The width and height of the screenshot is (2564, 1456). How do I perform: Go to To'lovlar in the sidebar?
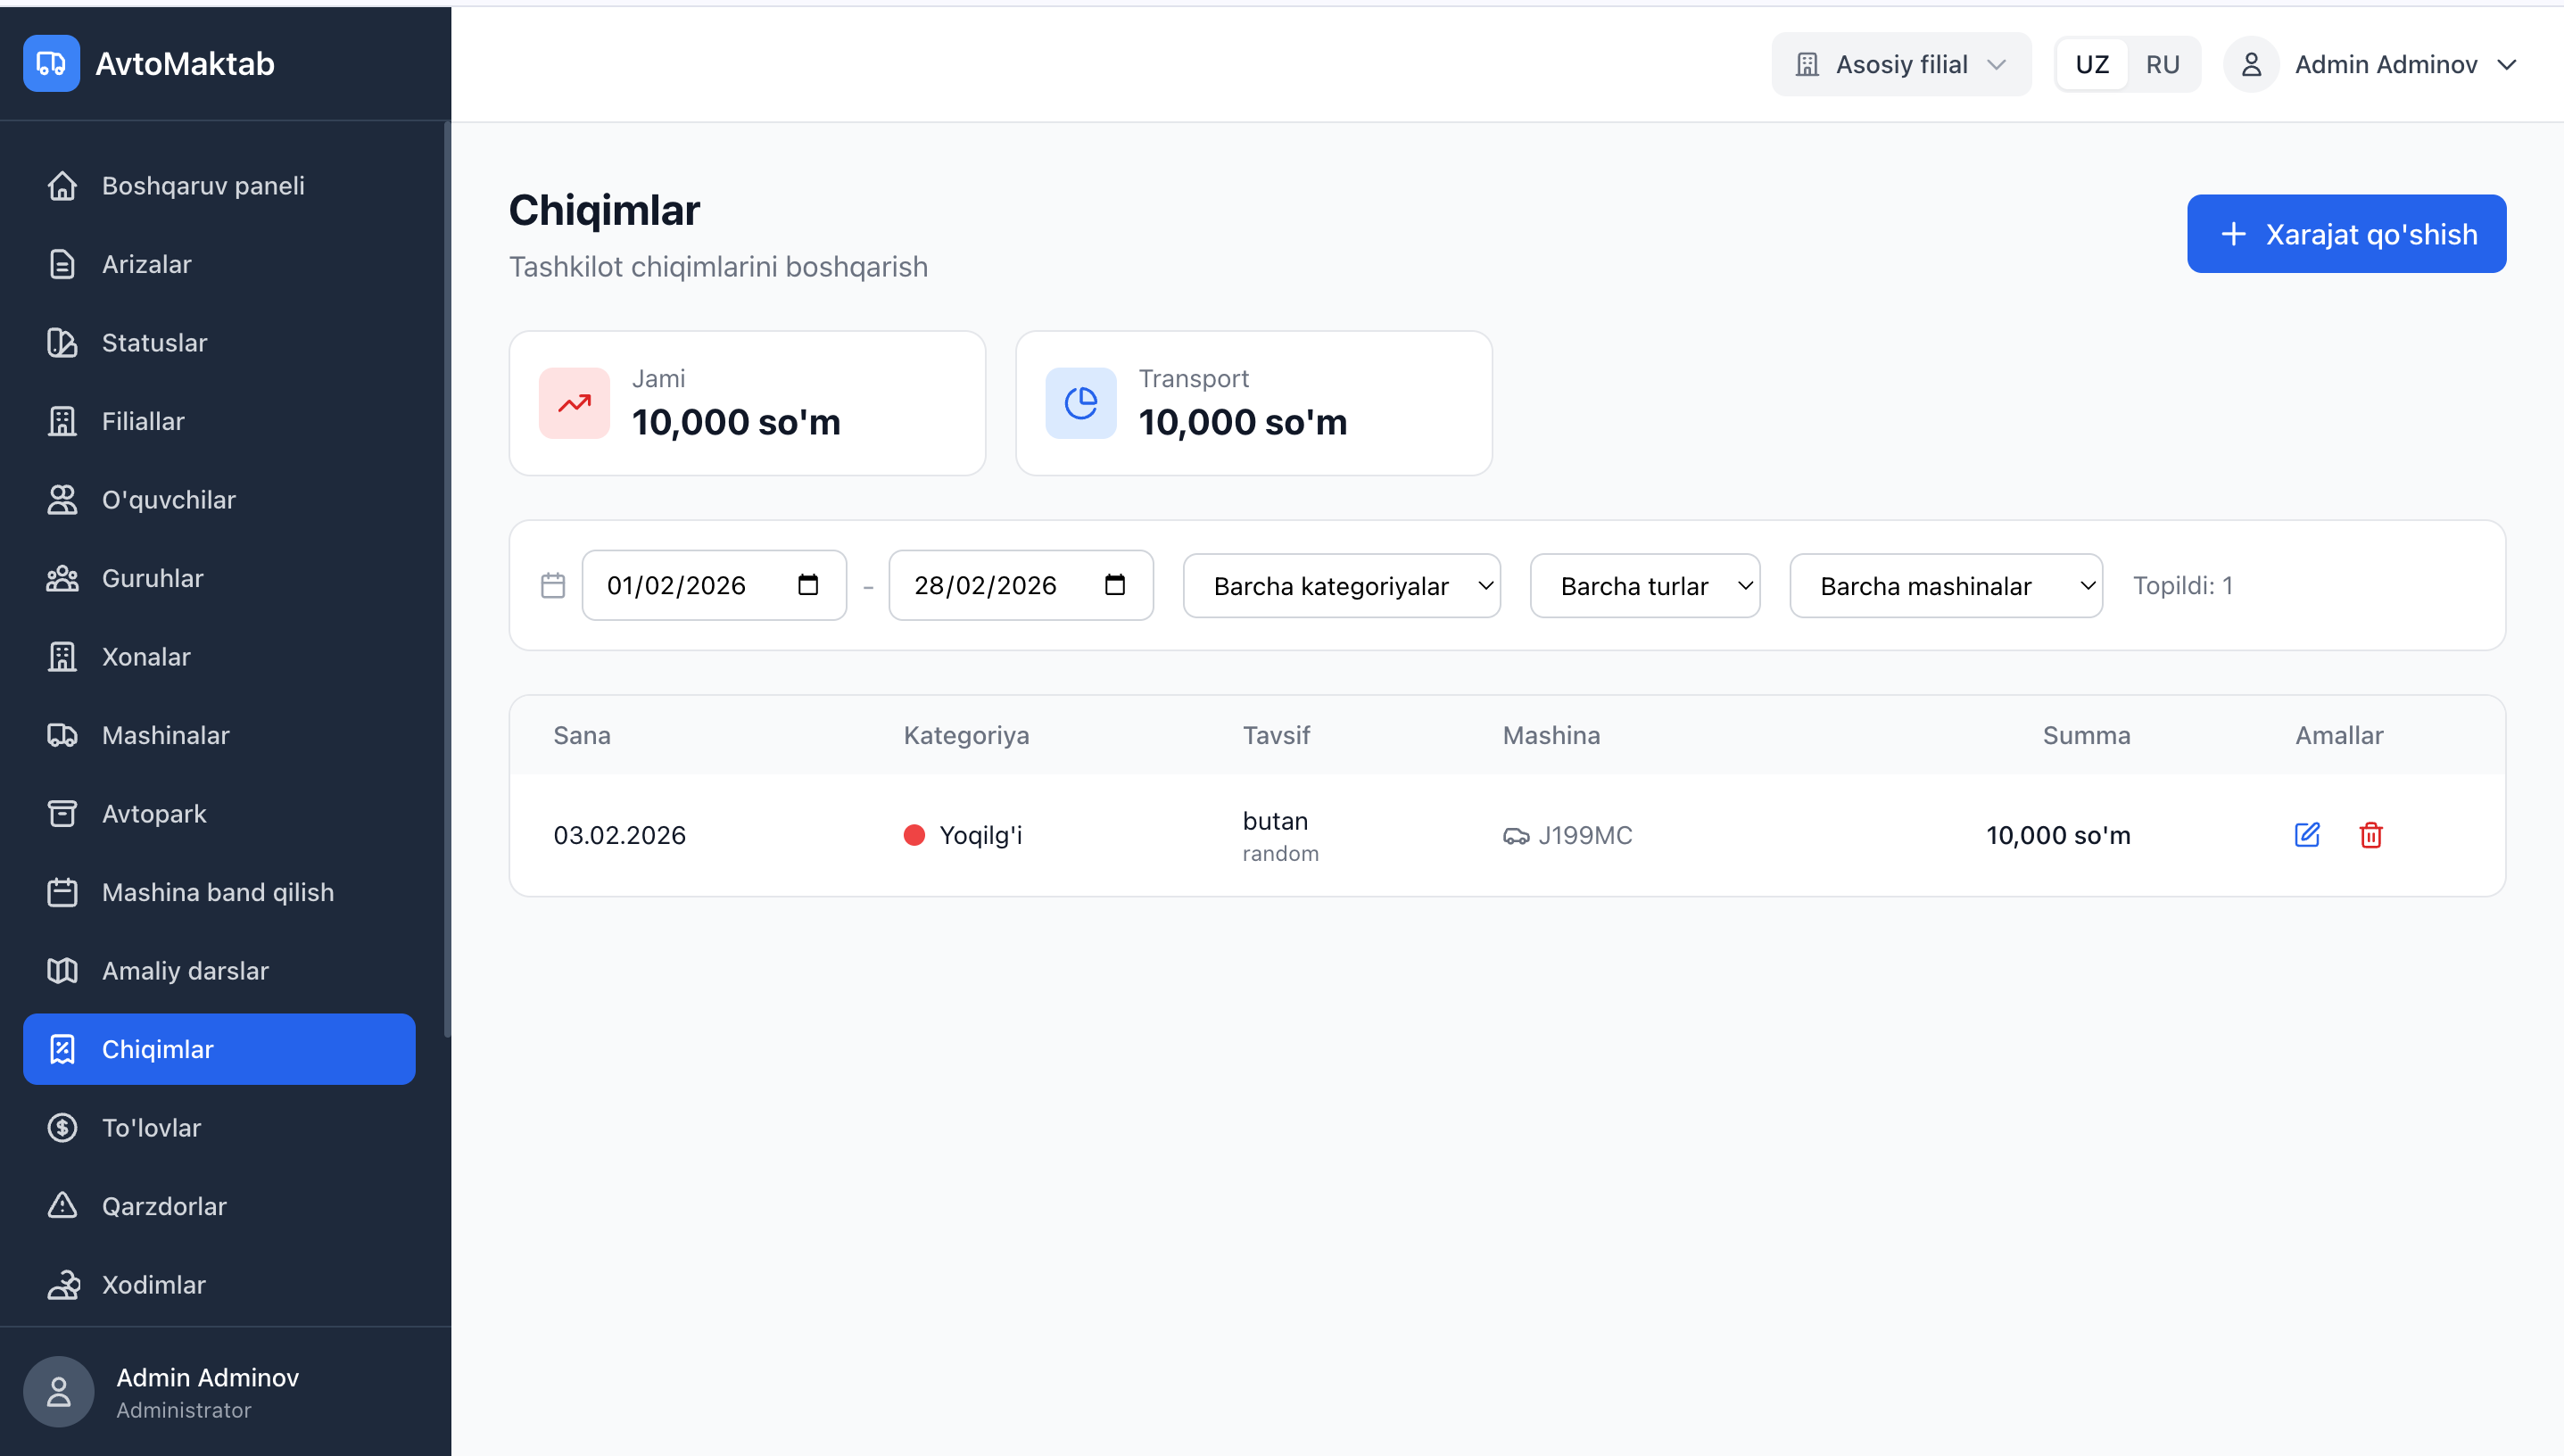(x=151, y=1127)
